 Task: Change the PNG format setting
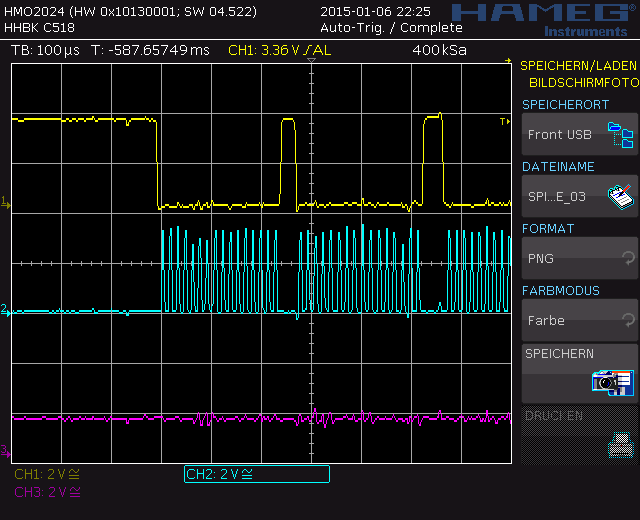(580, 258)
